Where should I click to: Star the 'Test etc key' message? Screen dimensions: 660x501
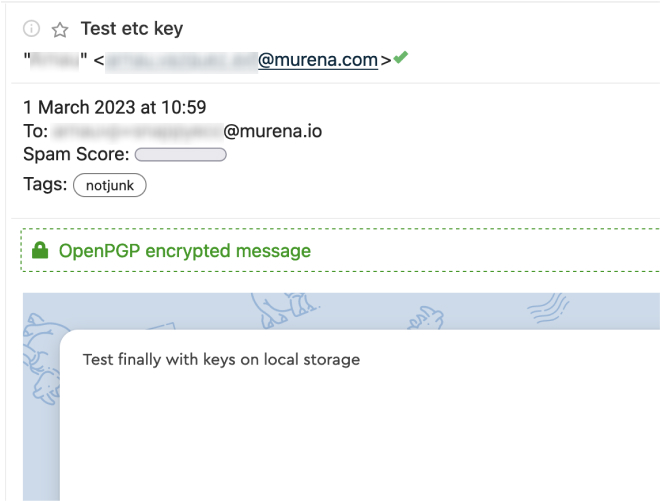(x=59, y=29)
